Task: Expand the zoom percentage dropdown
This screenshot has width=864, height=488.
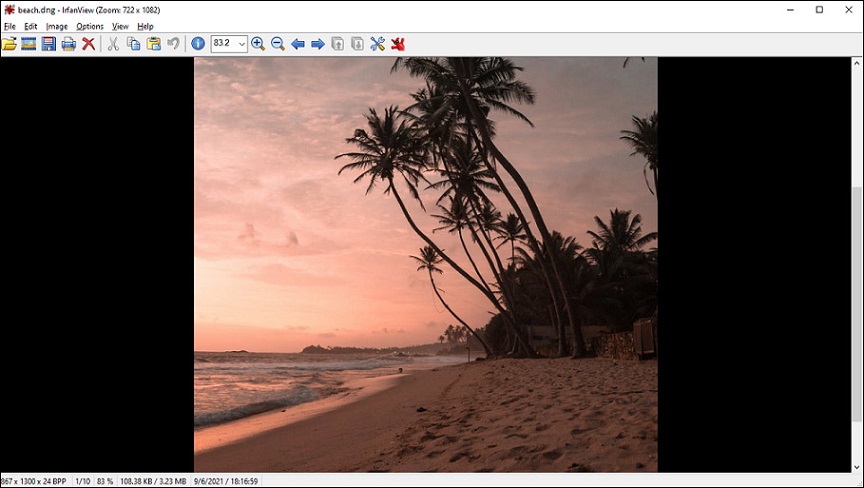Action: tap(241, 44)
